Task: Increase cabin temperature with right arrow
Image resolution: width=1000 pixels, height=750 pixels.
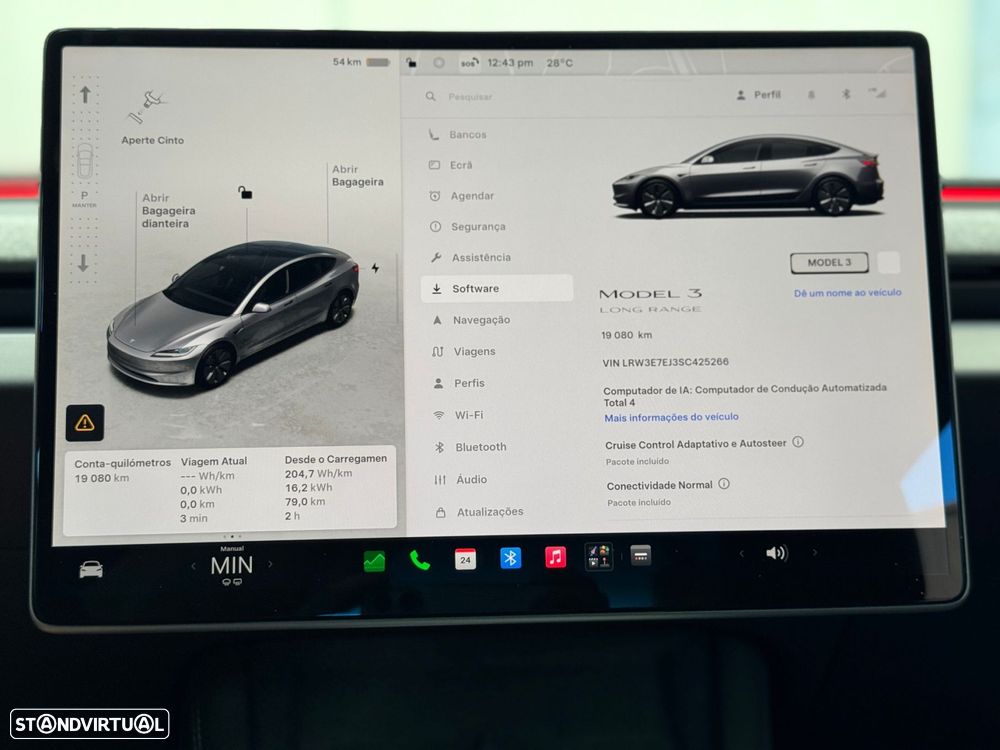Action: (270, 564)
